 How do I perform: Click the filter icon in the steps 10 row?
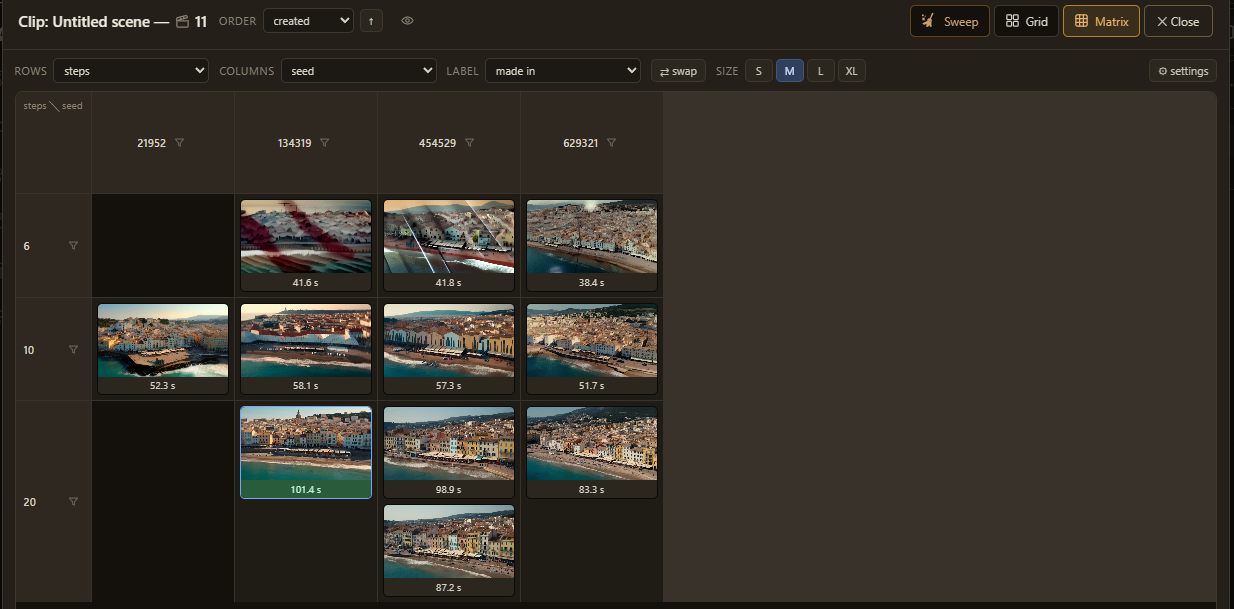[x=73, y=350]
